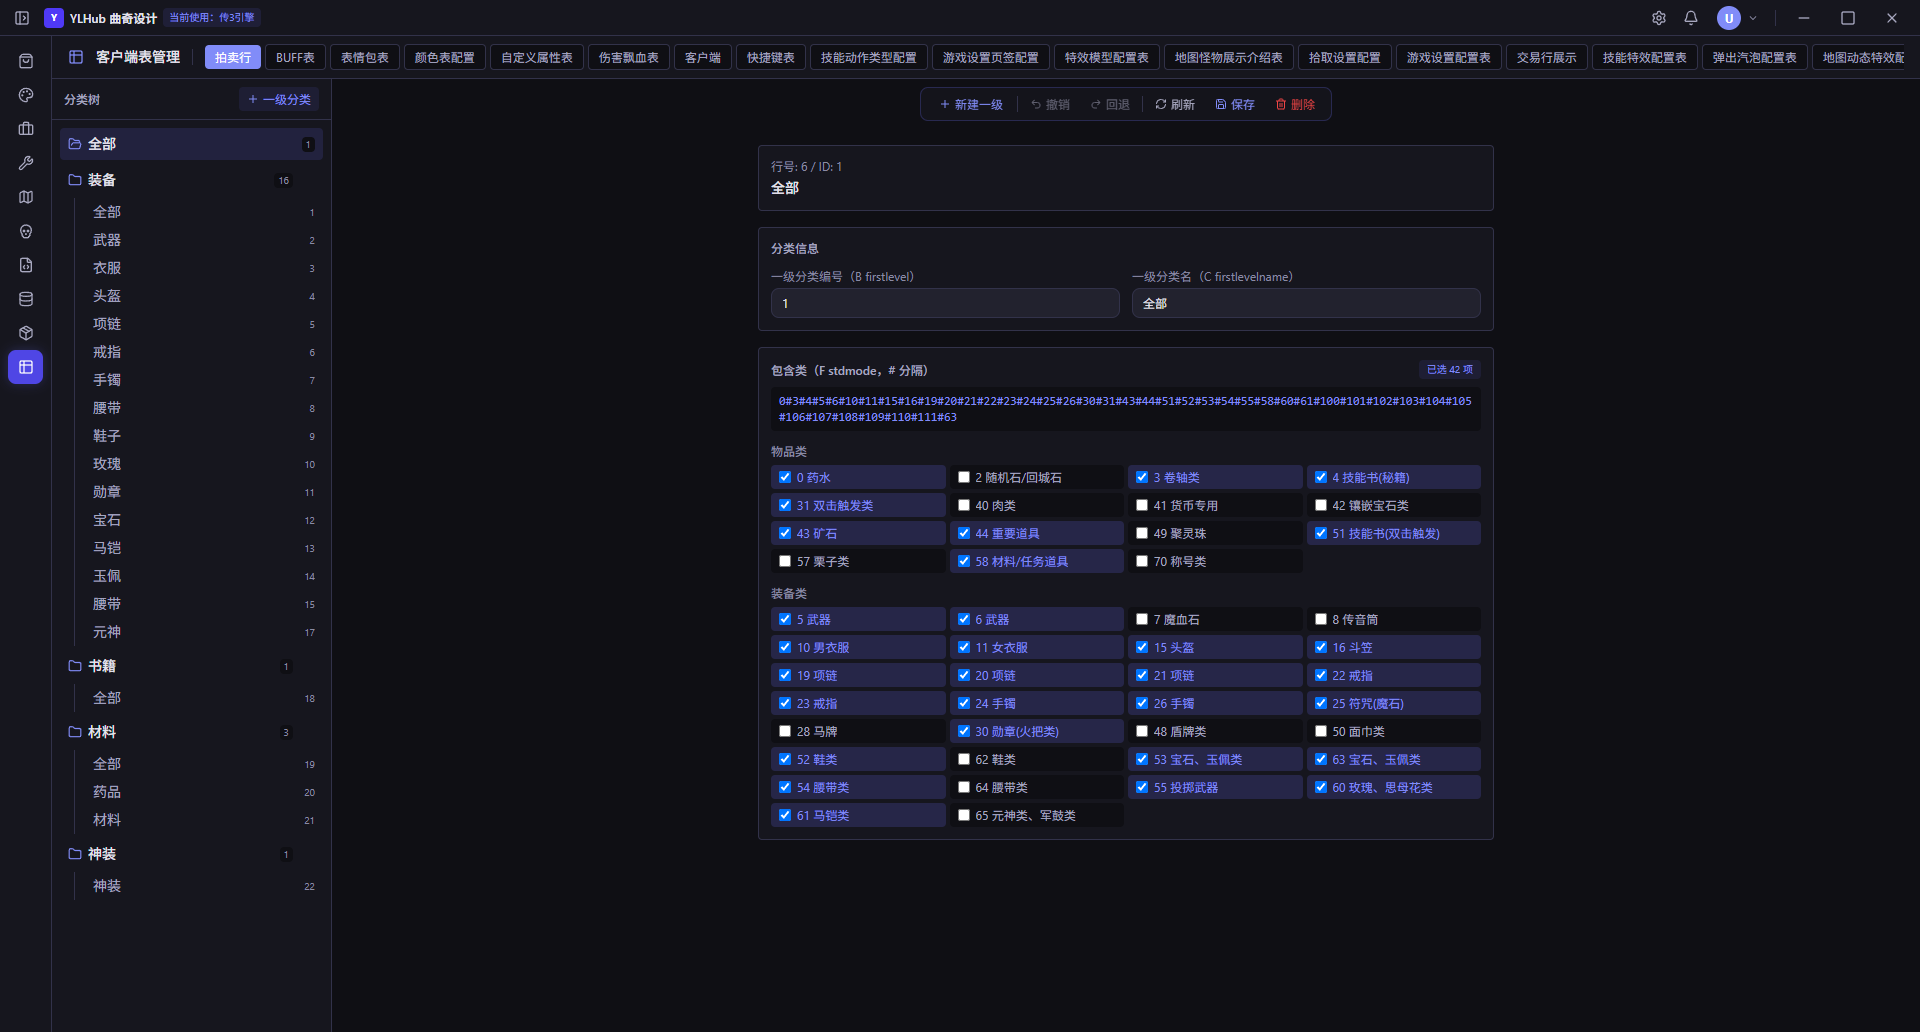Click the 一级分类 add button

[x=279, y=99]
